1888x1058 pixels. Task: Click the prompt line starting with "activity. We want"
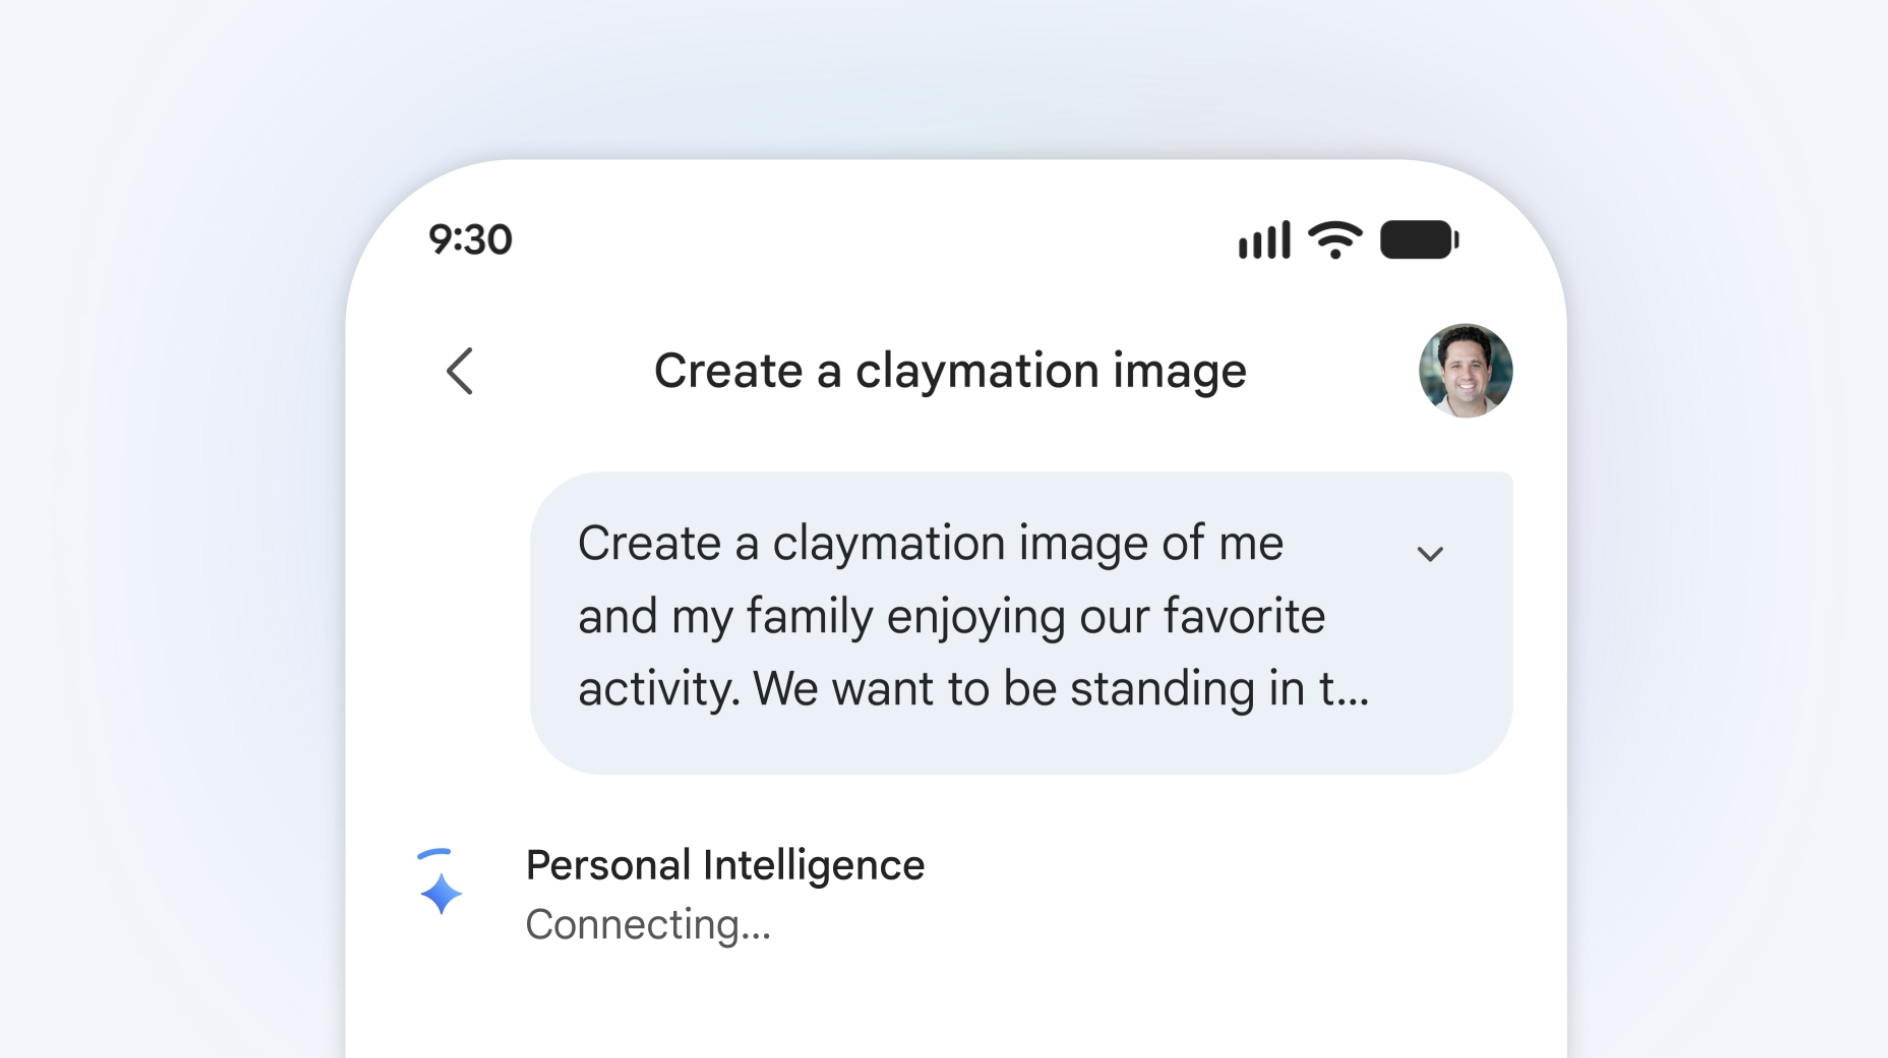tap(972, 689)
